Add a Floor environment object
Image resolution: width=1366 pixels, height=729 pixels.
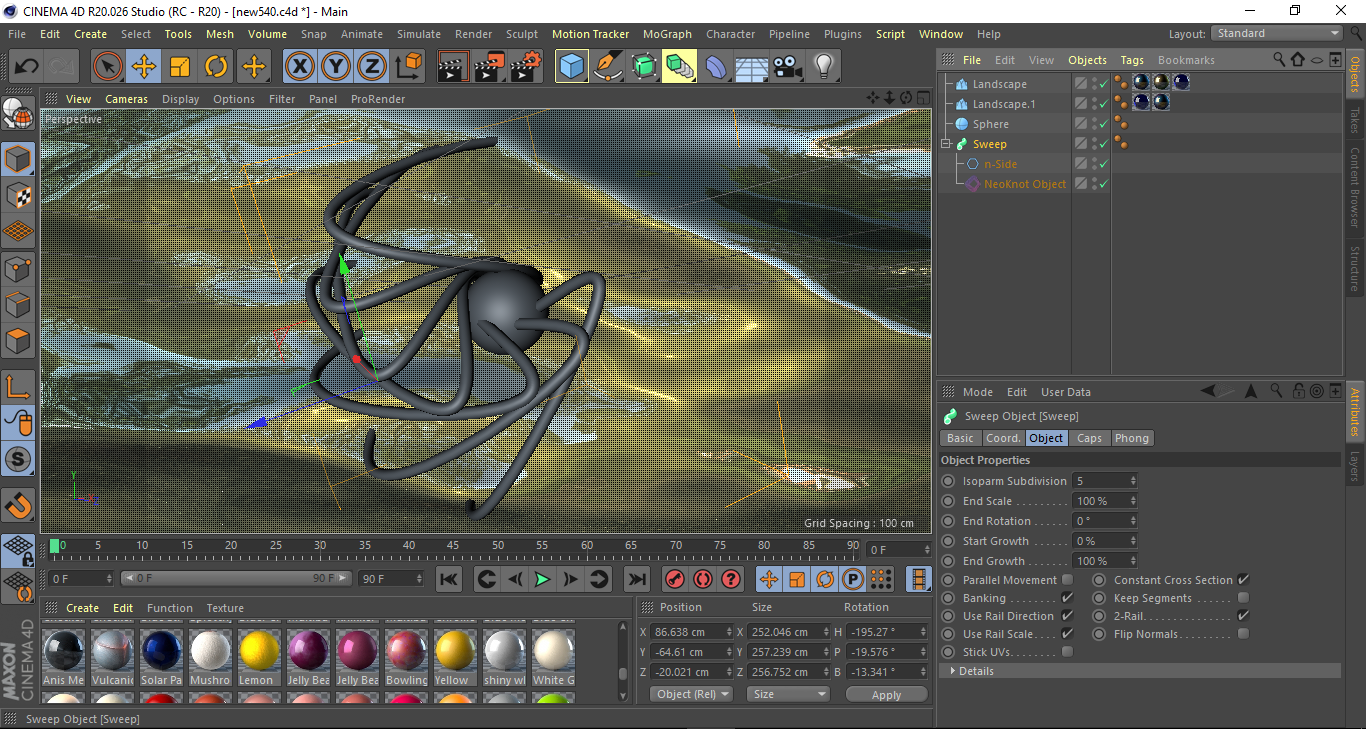click(x=752, y=67)
